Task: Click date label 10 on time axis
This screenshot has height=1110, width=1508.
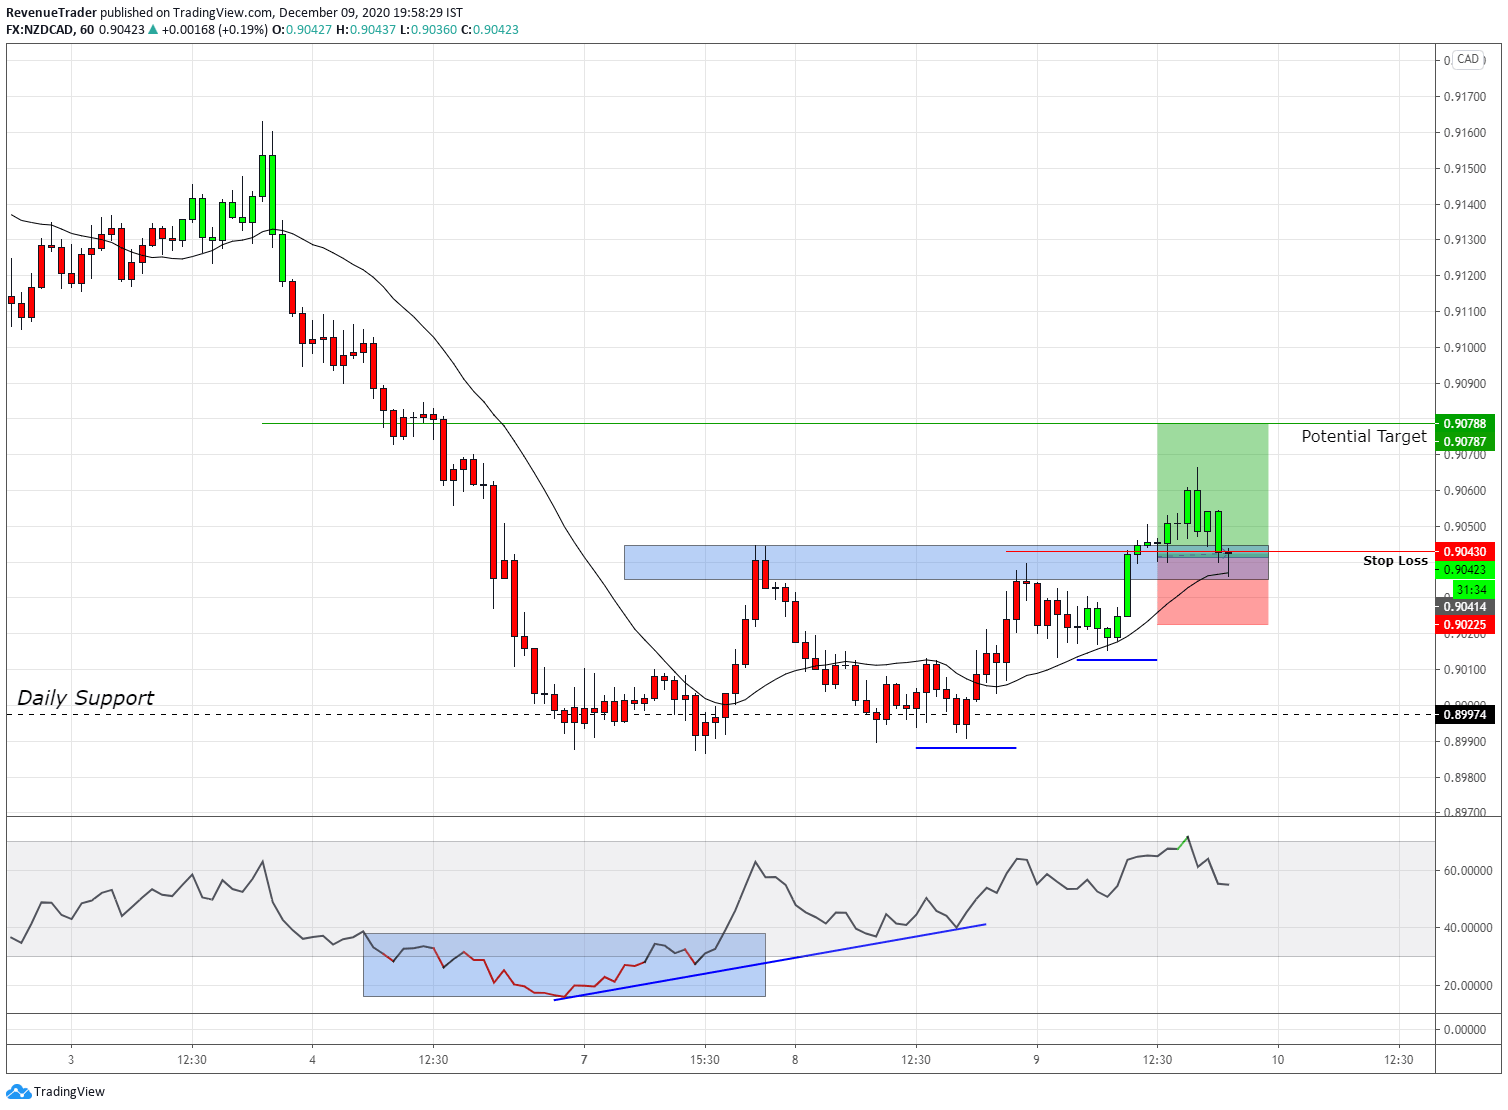Action: [1278, 1060]
